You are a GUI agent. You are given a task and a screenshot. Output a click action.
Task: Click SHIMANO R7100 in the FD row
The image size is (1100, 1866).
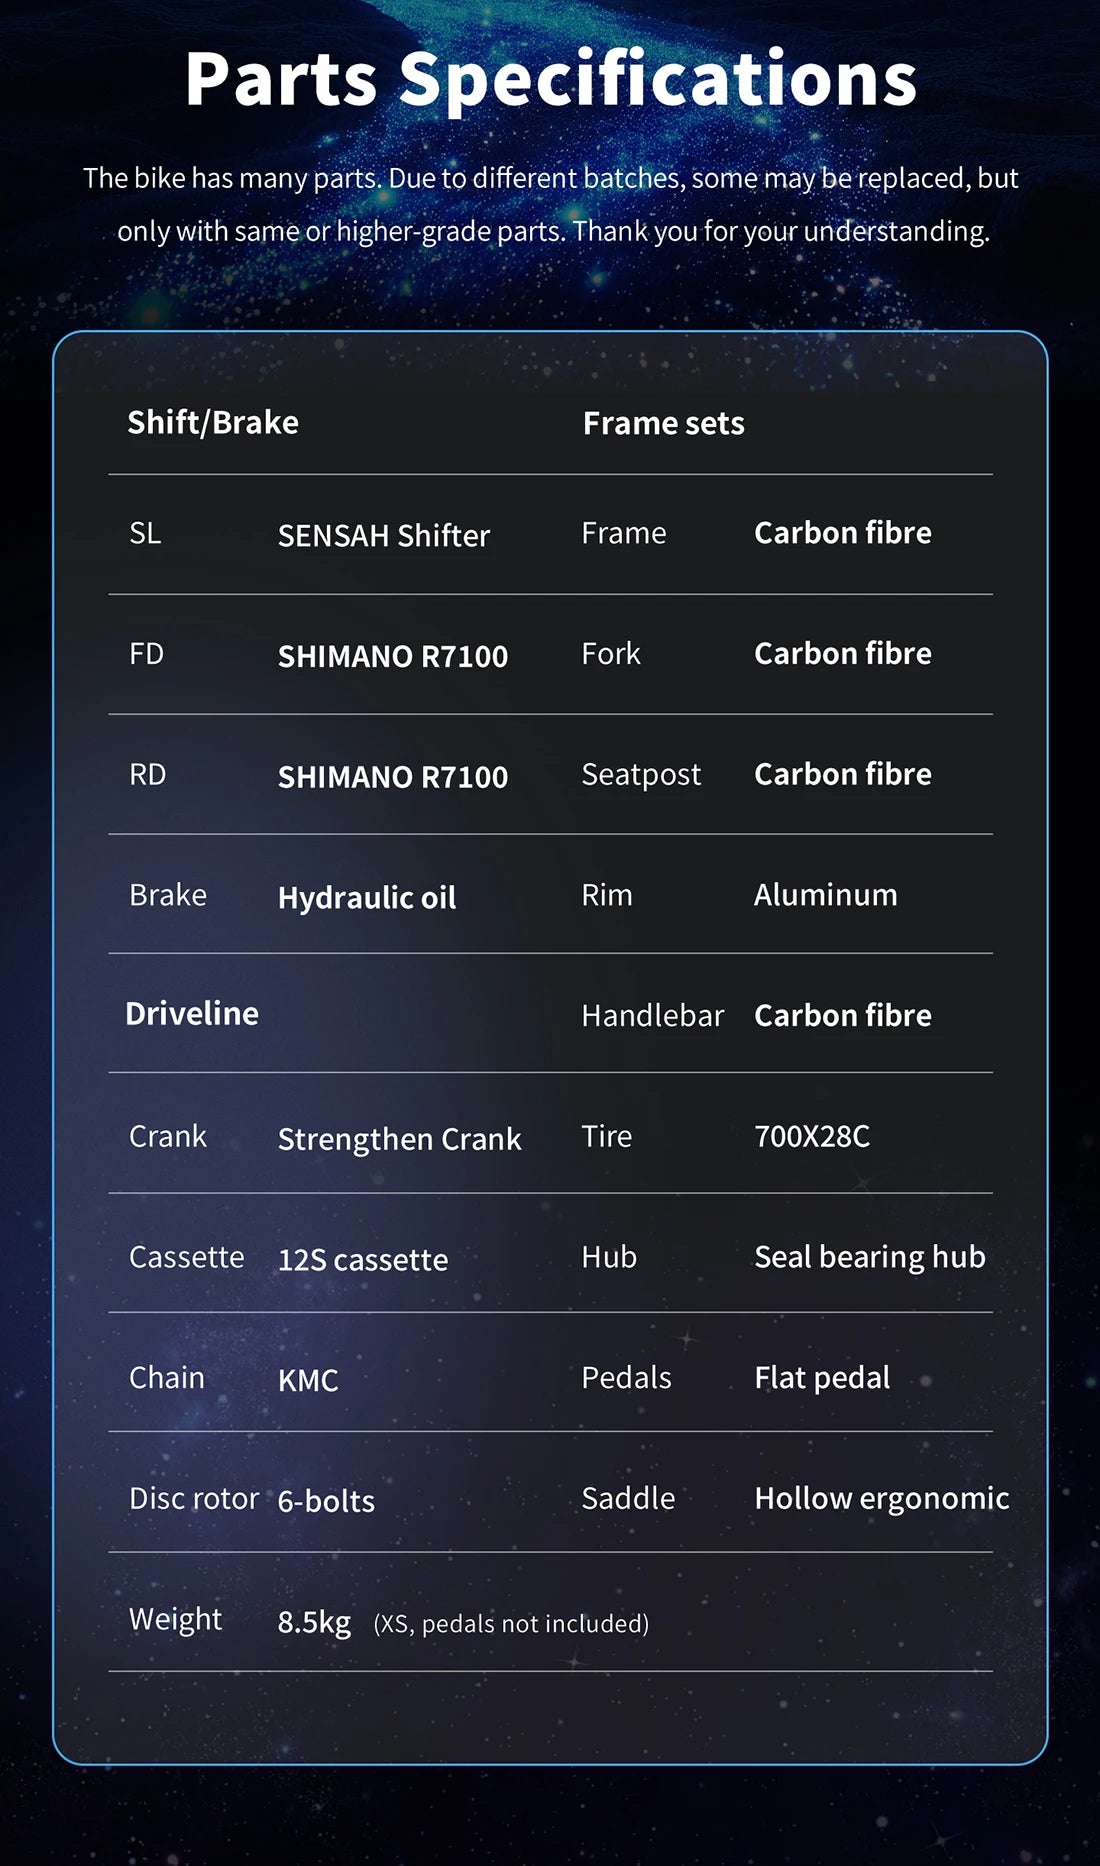click(x=393, y=656)
